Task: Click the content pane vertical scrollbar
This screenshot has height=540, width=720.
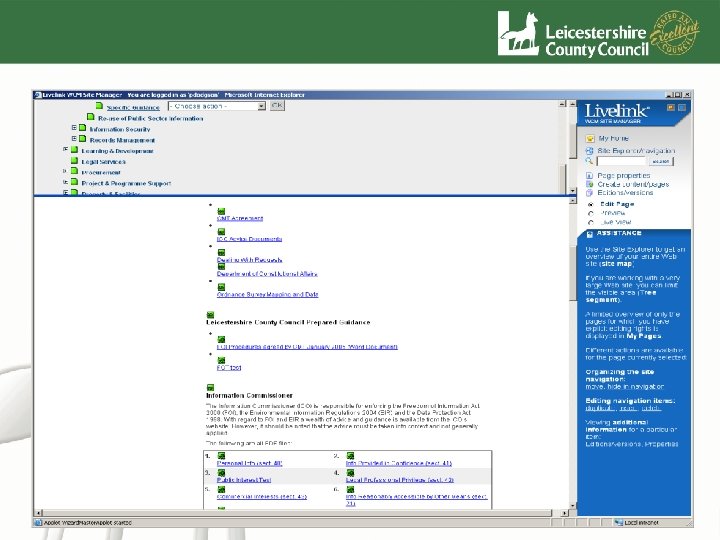Action: [x=573, y=353]
